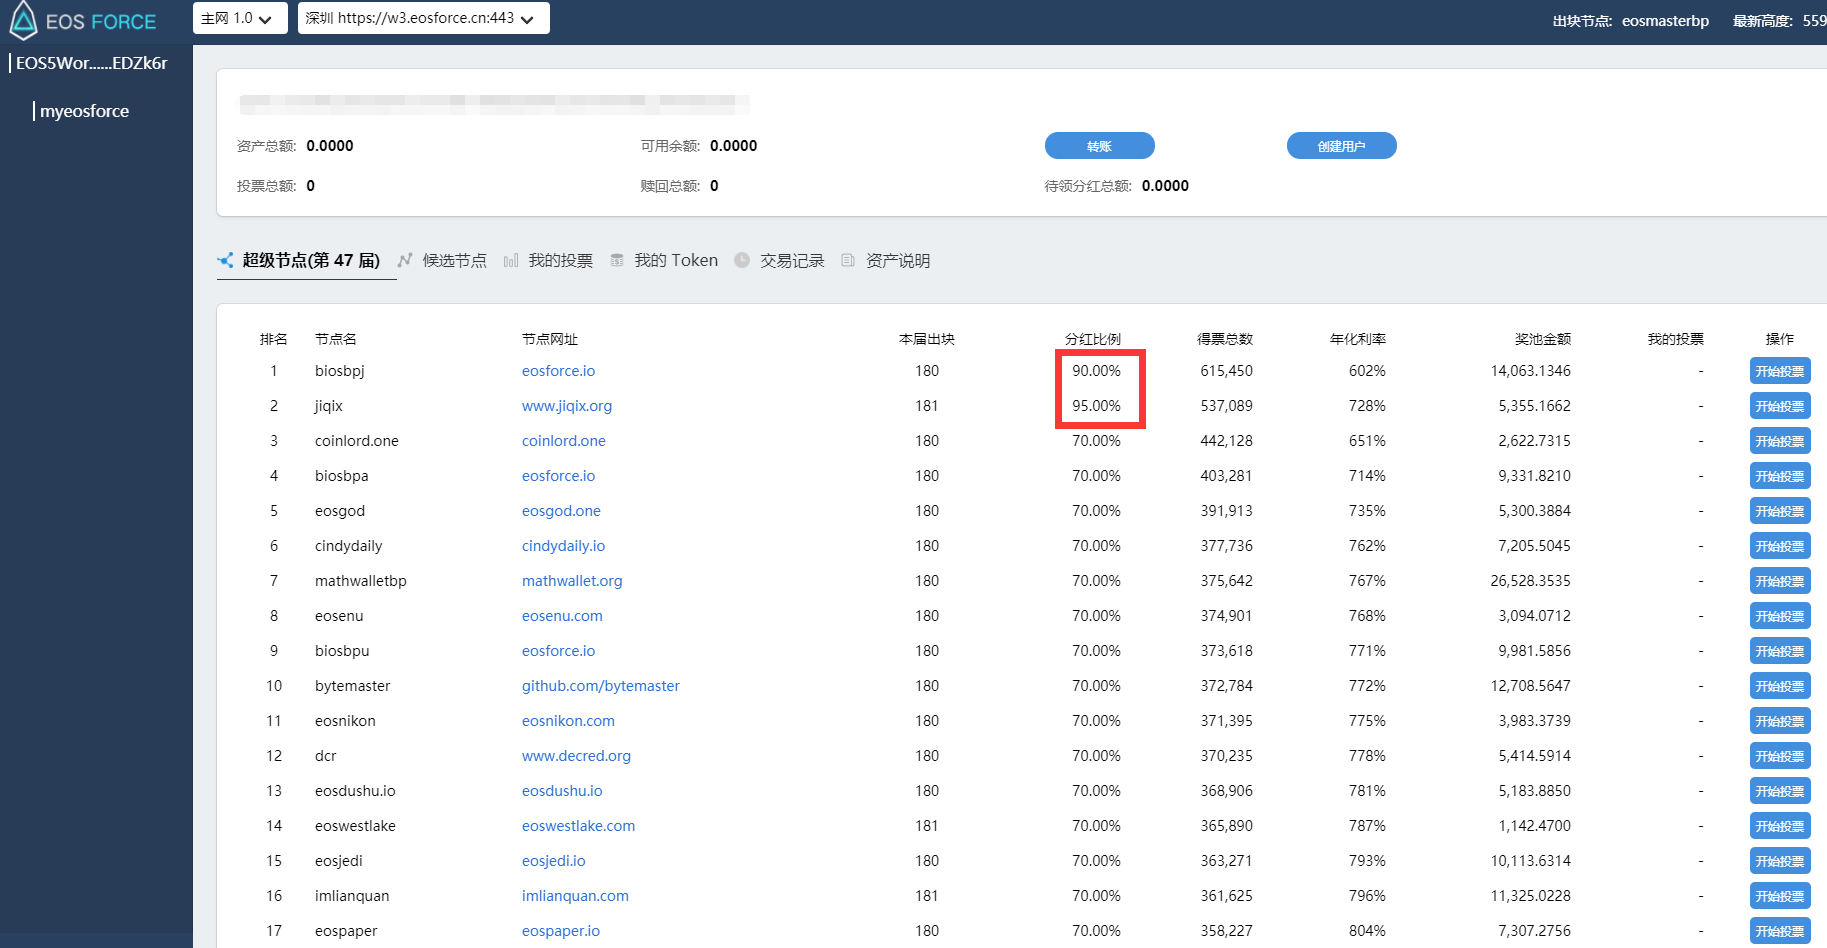
Task: Click 开始投票 for eosgod
Action: (1780, 511)
